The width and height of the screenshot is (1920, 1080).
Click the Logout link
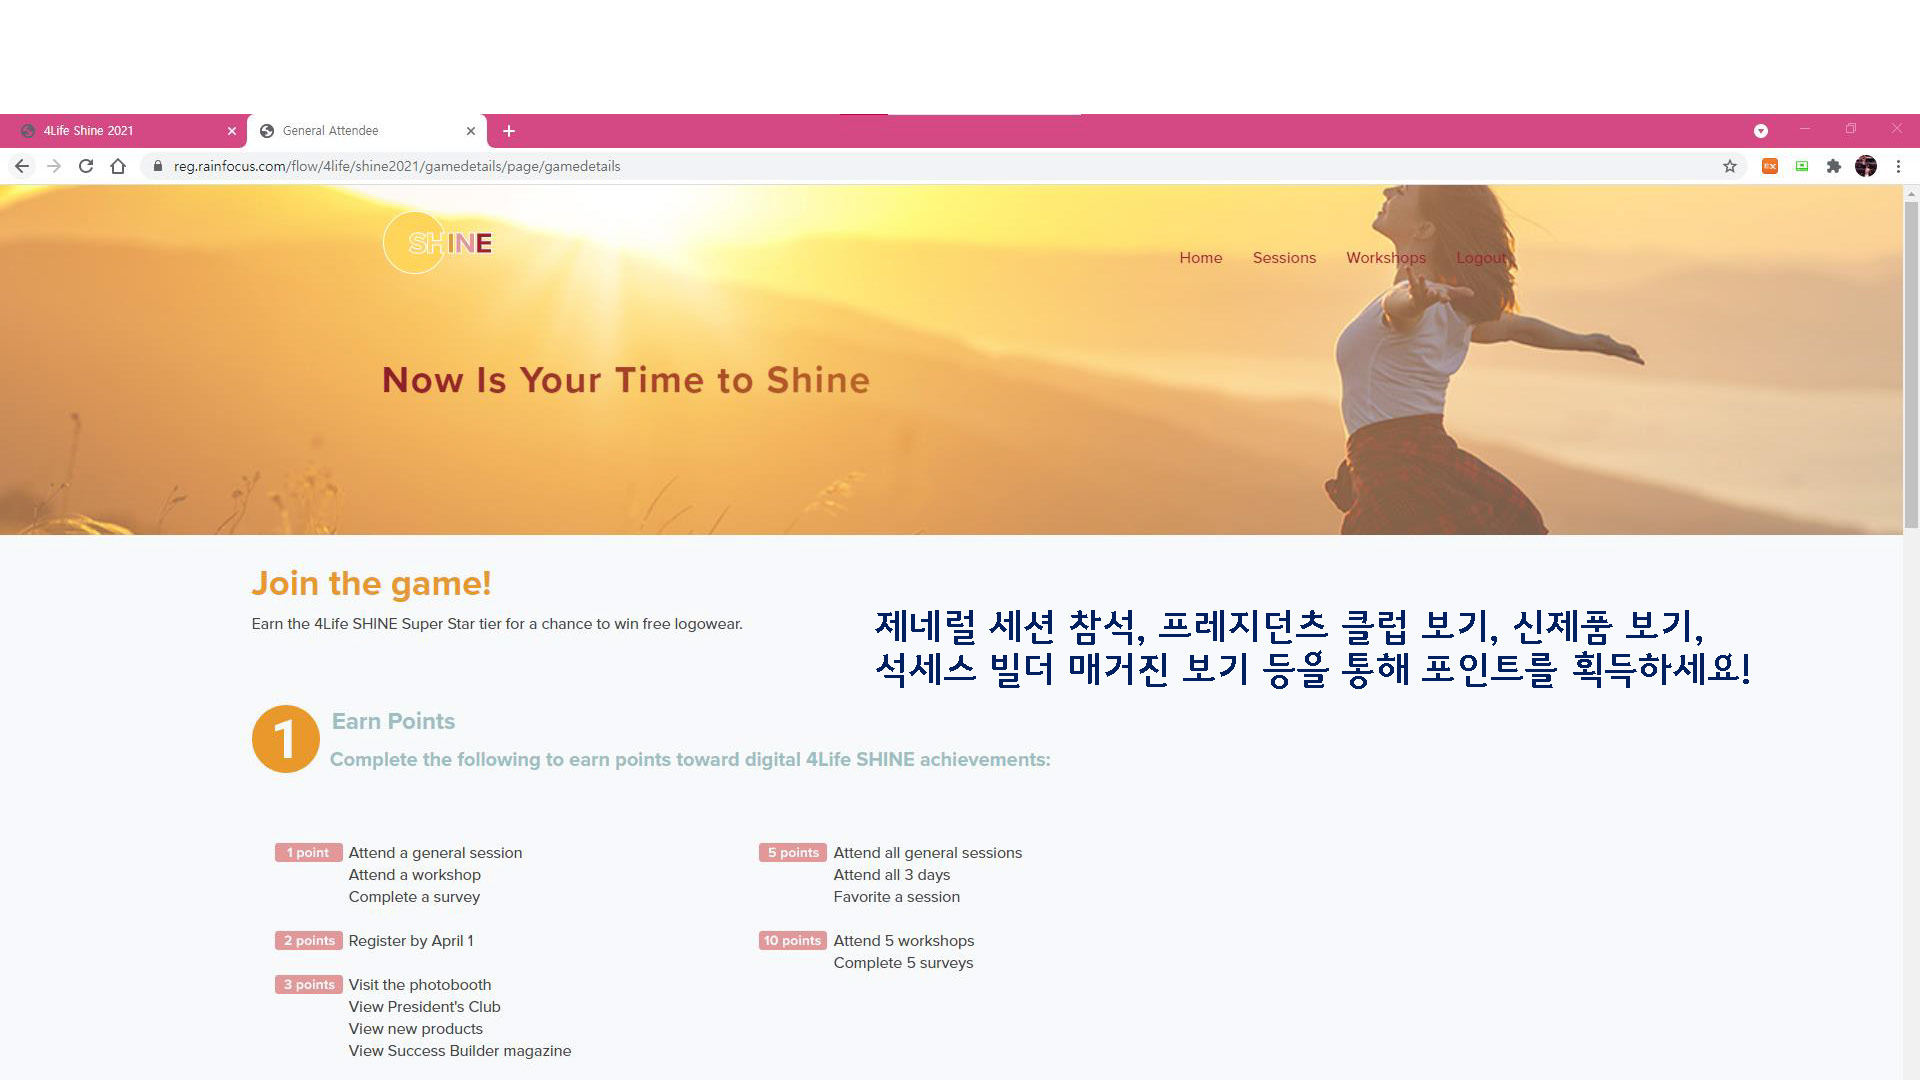click(x=1481, y=258)
